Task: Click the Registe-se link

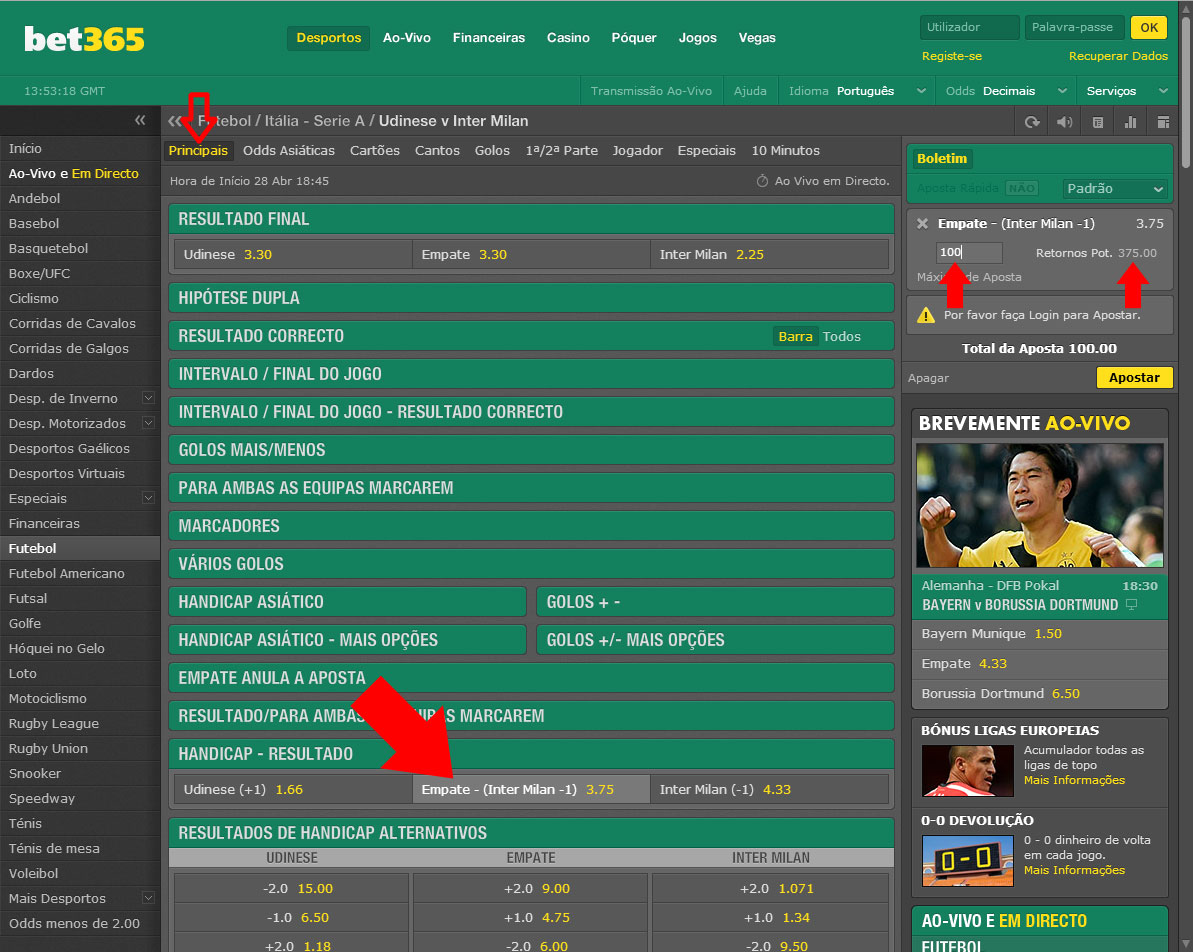Action: tap(951, 56)
